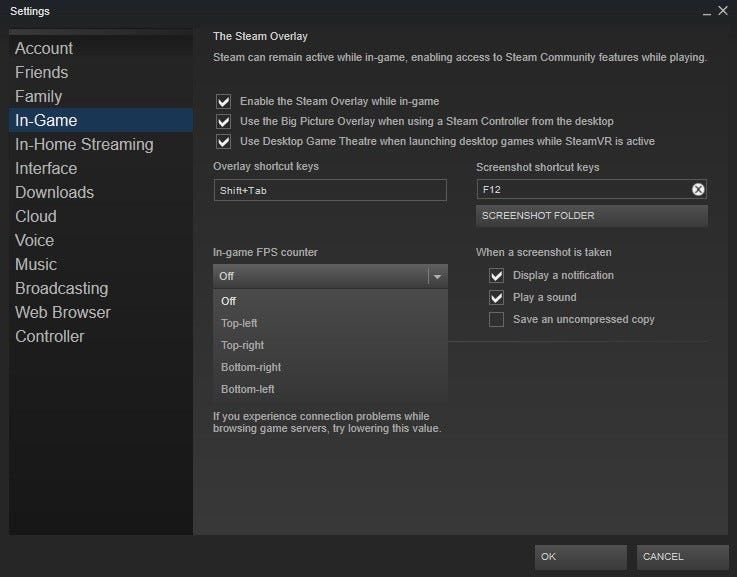Click the Steam can remain active description
The width and height of the screenshot is (737, 577).
[x=460, y=57]
